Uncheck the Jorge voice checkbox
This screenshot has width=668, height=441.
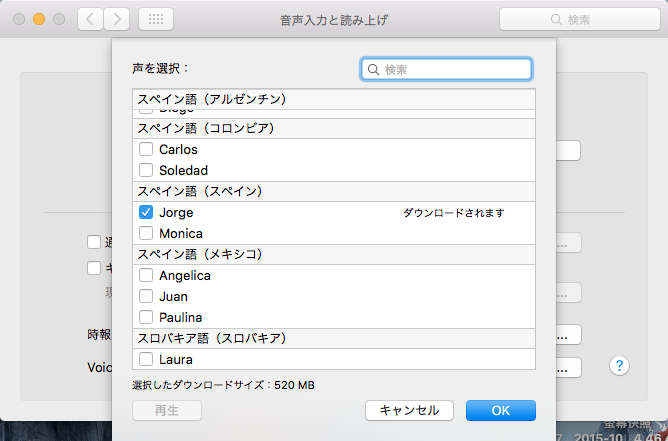[146, 212]
